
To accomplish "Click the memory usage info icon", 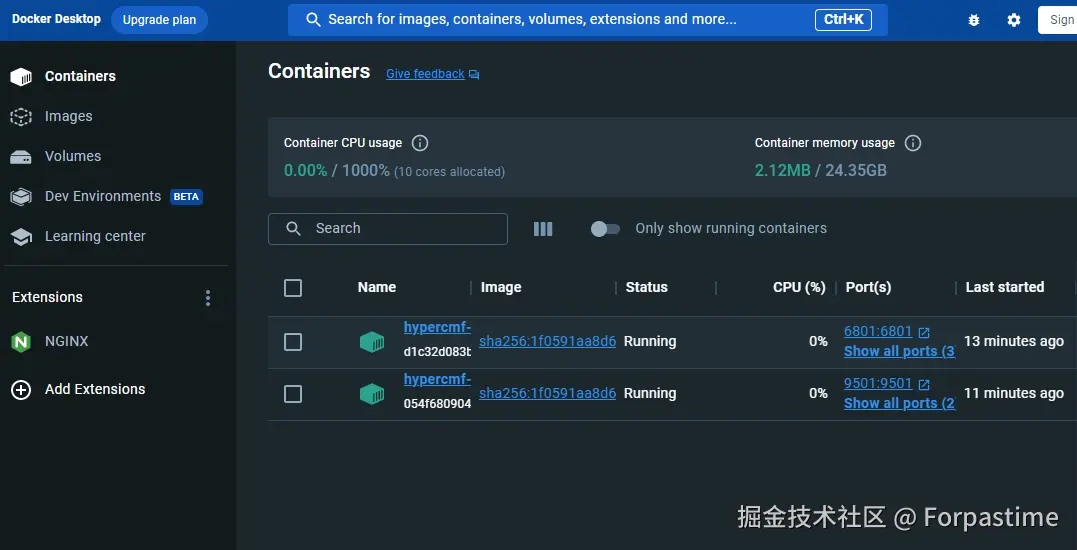I will pos(912,143).
